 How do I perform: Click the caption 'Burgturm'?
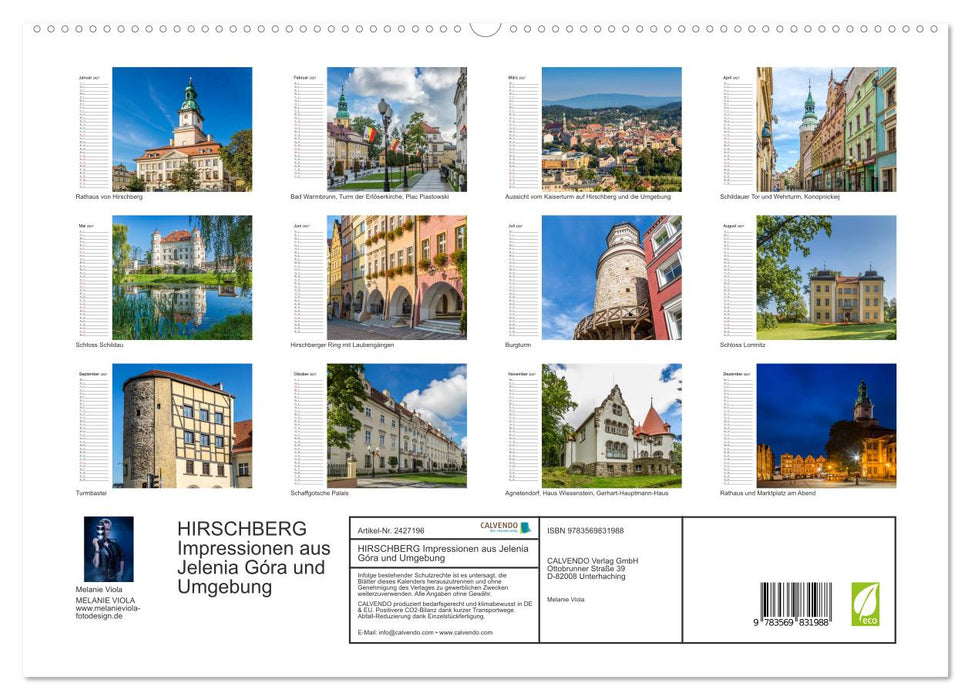pyautogui.click(x=518, y=345)
